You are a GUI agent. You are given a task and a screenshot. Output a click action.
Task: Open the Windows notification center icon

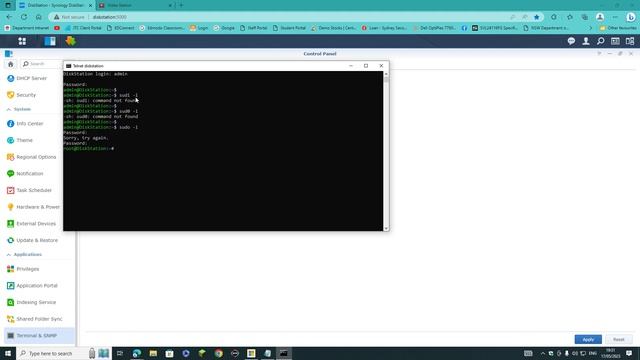point(629,353)
